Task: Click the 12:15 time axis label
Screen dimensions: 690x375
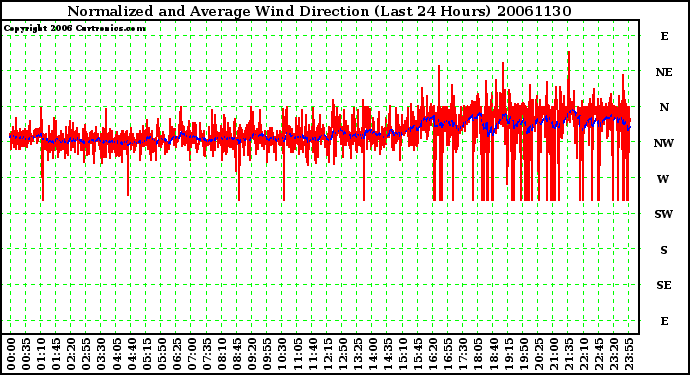Action: pos(327,354)
